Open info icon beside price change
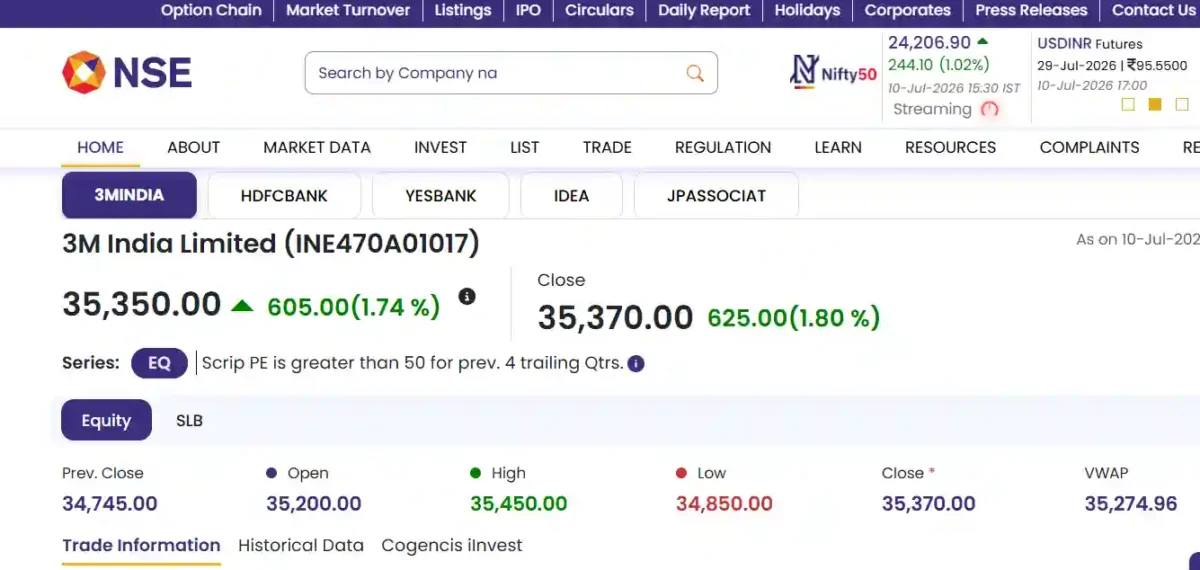The image size is (1200, 570). click(467, 296)
